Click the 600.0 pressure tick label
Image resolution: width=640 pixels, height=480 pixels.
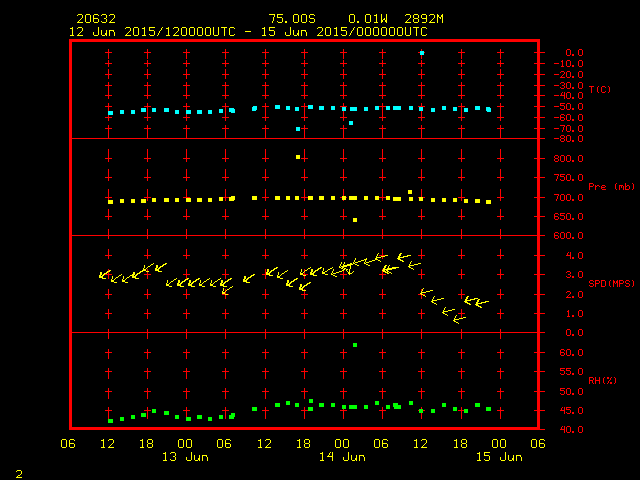[x=566, y=236]
